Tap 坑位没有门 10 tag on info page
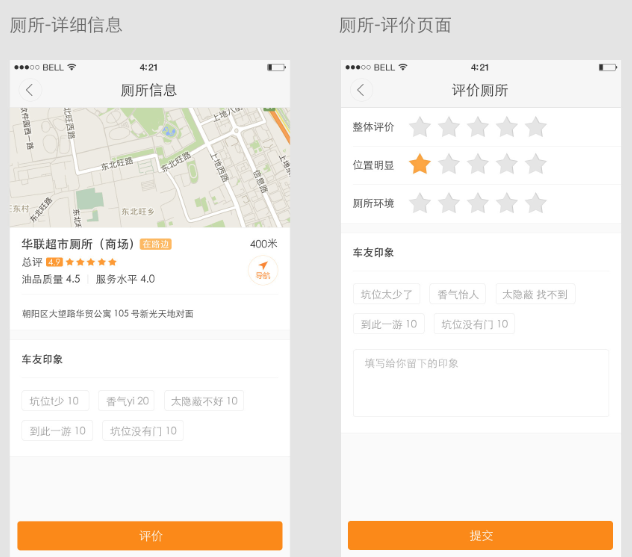 143,430
